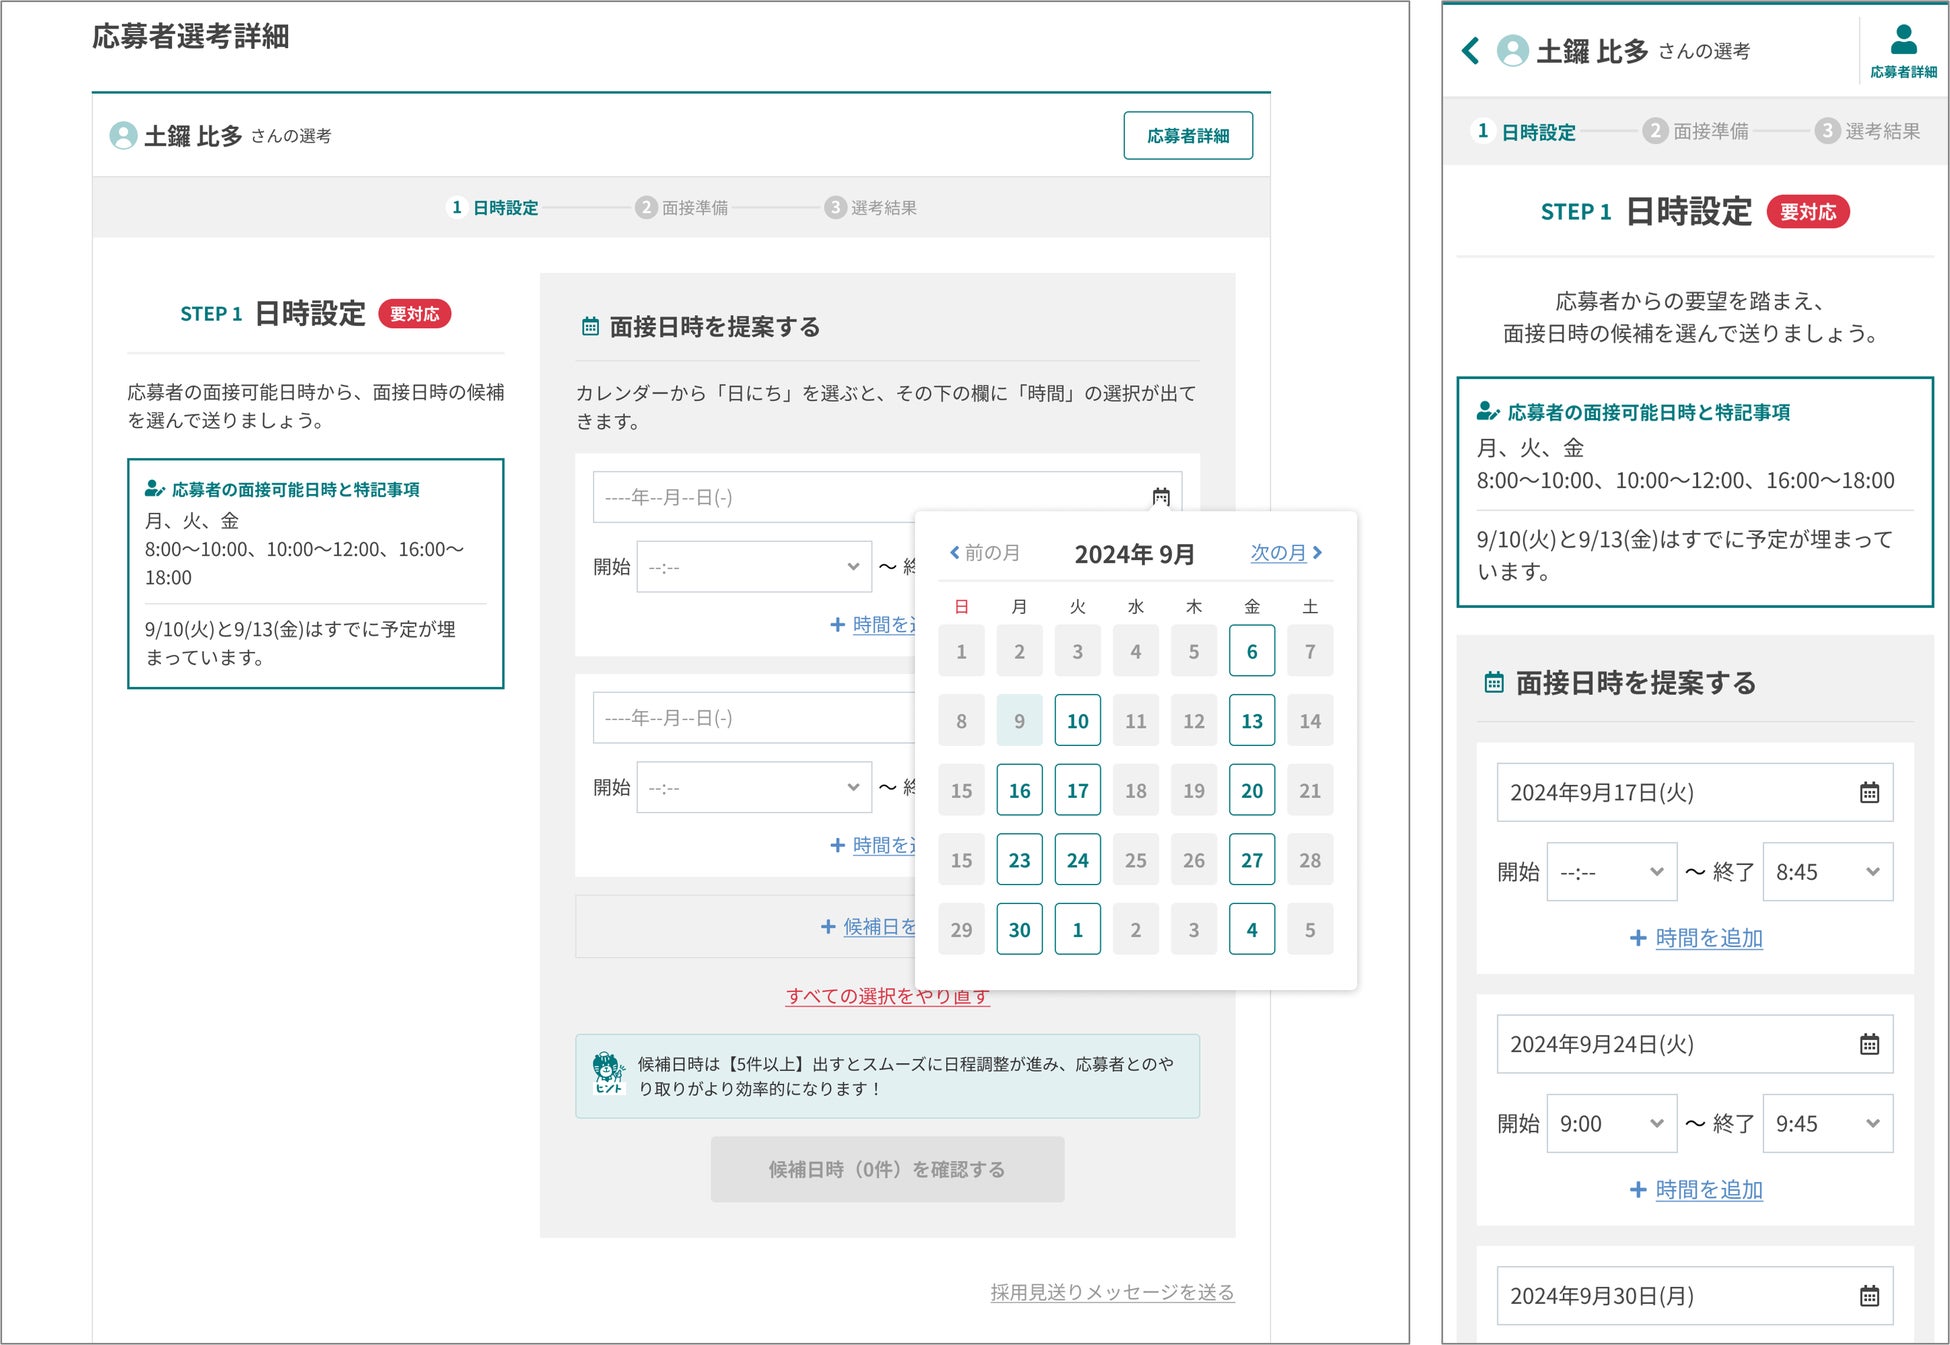Go to step 3 選考結果 on mobile
The width and height of the screenshot is (1950, 1345).
1868,131
